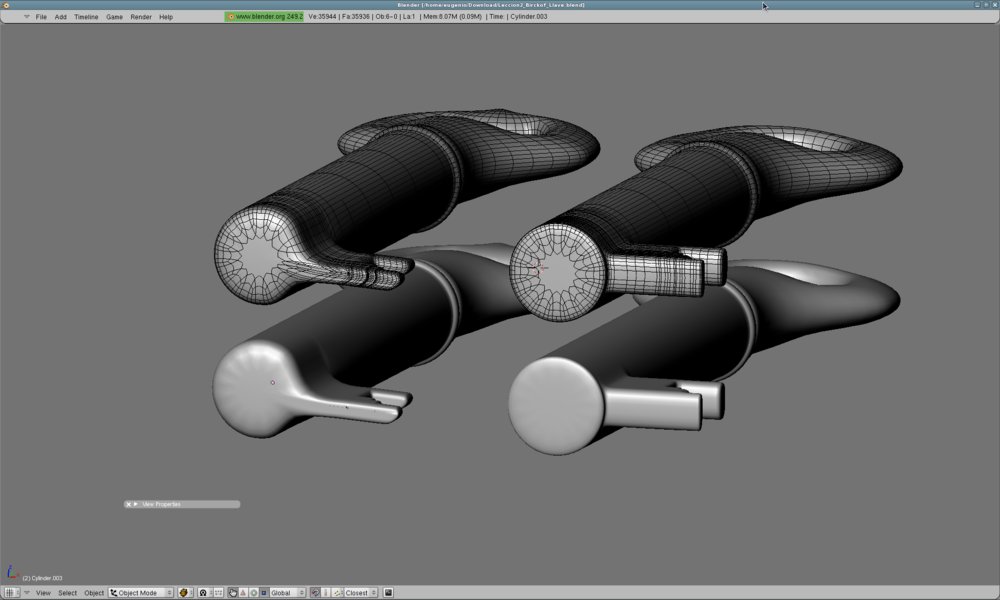Image resolution: width=1000 pixels, height=600 pixels.
Task: Open the 3D View's View menu
Action: (x=43, y=593)
